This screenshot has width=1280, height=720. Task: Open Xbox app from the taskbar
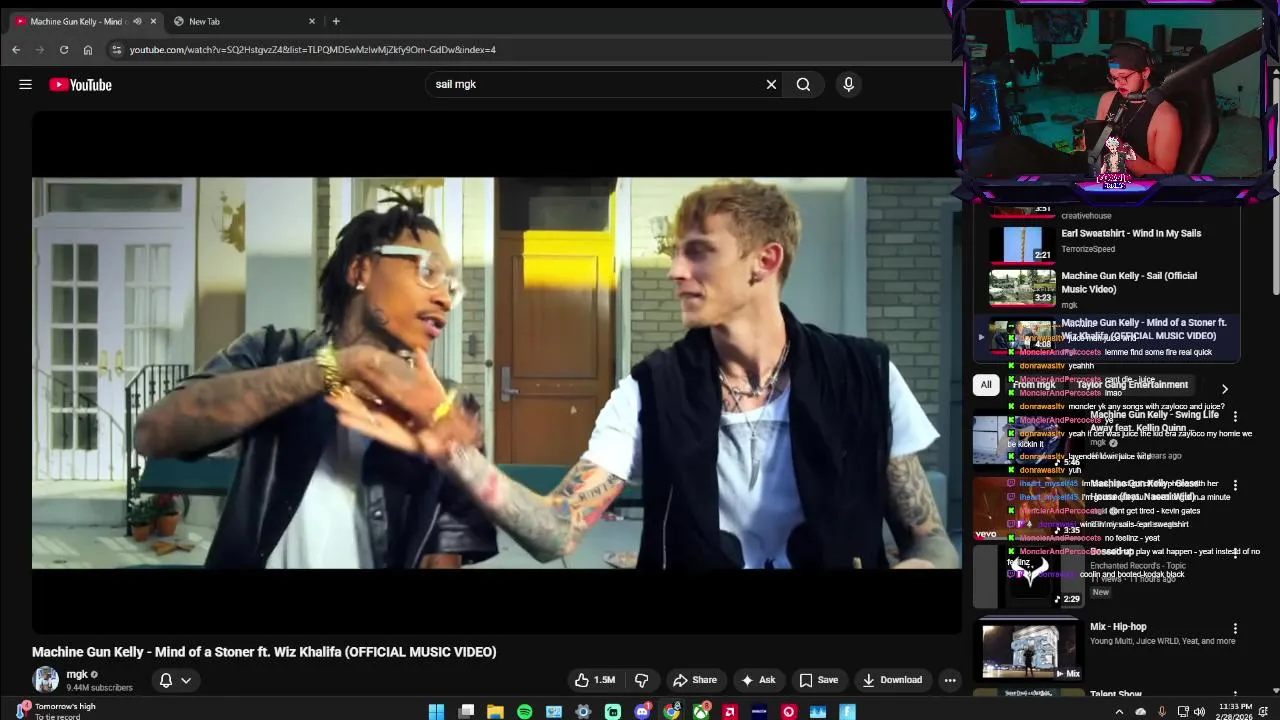(701, 712)
